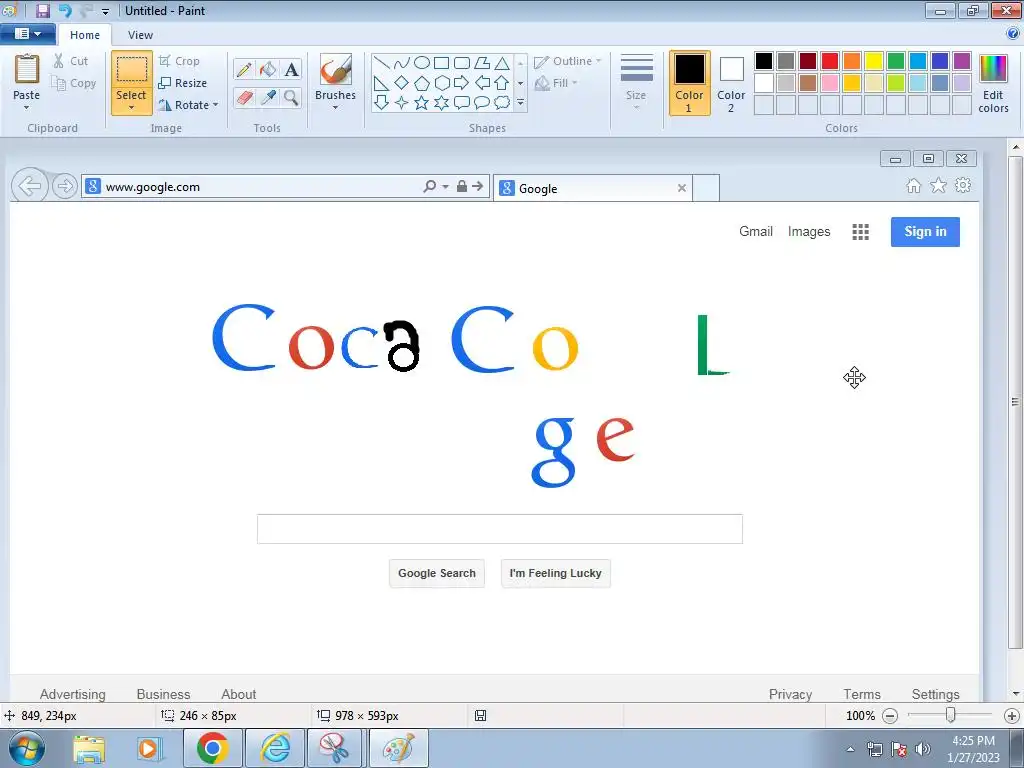
Task: Pick the green color swatch
Action: tap(896, 61)
